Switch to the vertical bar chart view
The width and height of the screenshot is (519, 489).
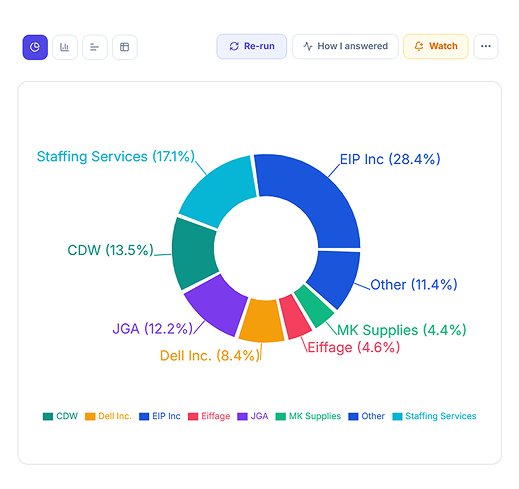pyautogui.click(x=65, y=47)
